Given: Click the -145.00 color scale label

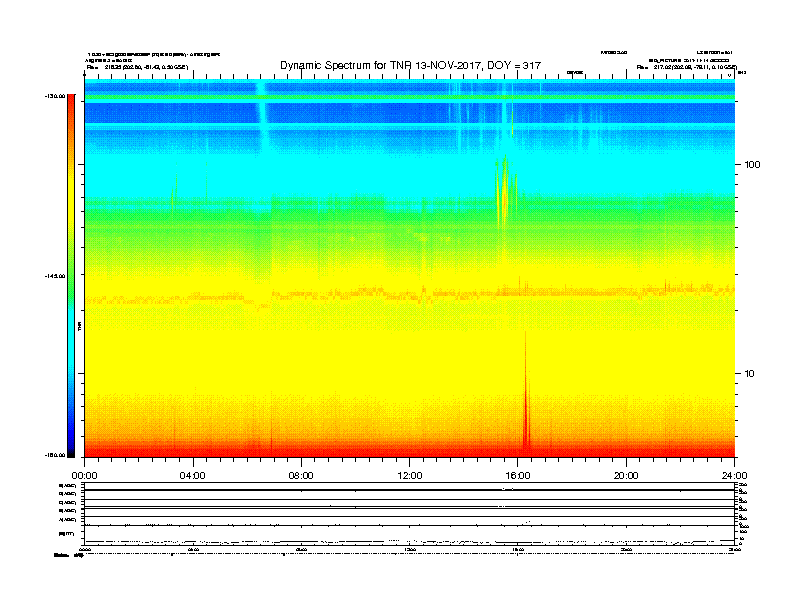Looking at the screenshot, I should pos(55,276).
